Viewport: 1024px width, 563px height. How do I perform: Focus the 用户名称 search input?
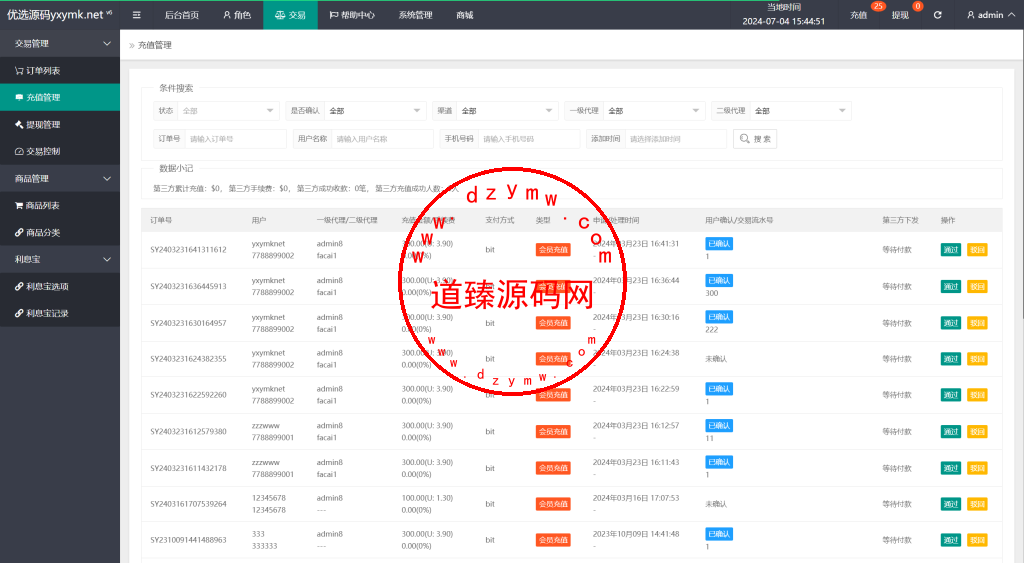[x=383, y=139]
